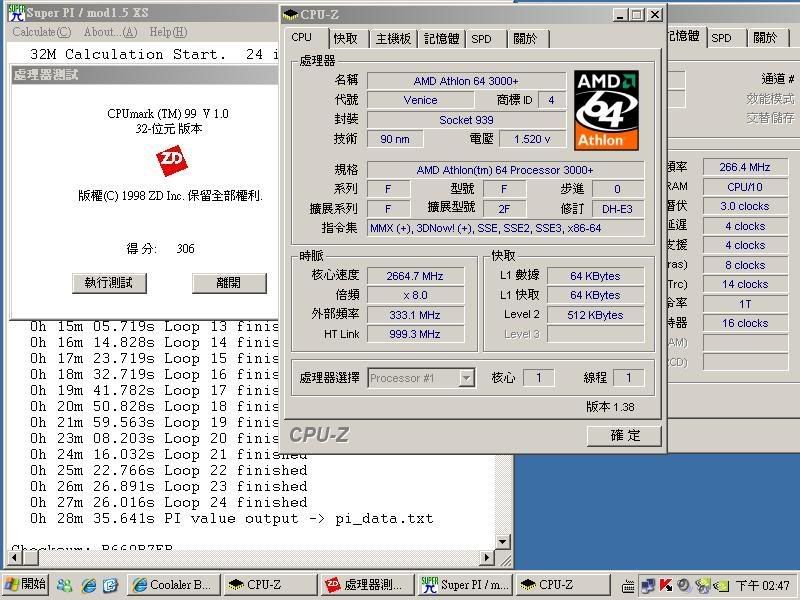
Task: Launch the messenger quick launch icon
Action: point(64,585)
